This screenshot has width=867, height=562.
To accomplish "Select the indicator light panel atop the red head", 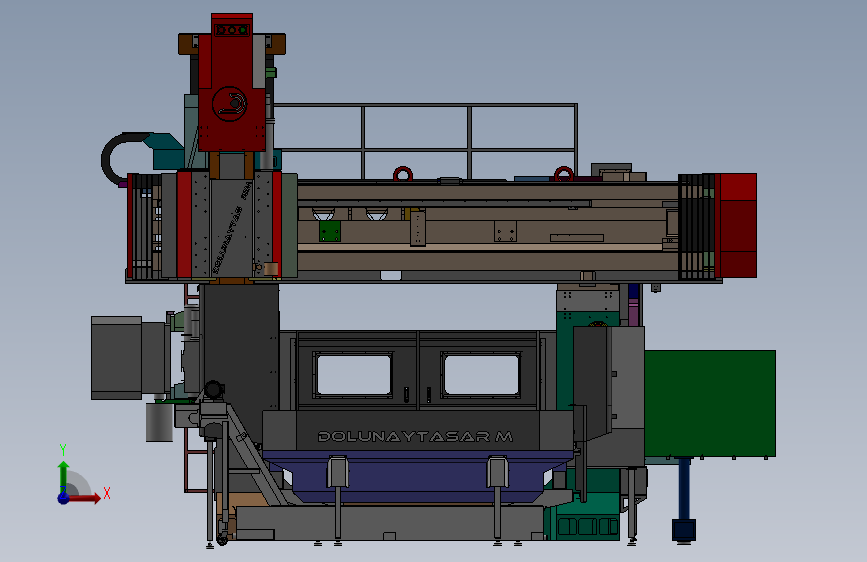I will pos(232,30).
